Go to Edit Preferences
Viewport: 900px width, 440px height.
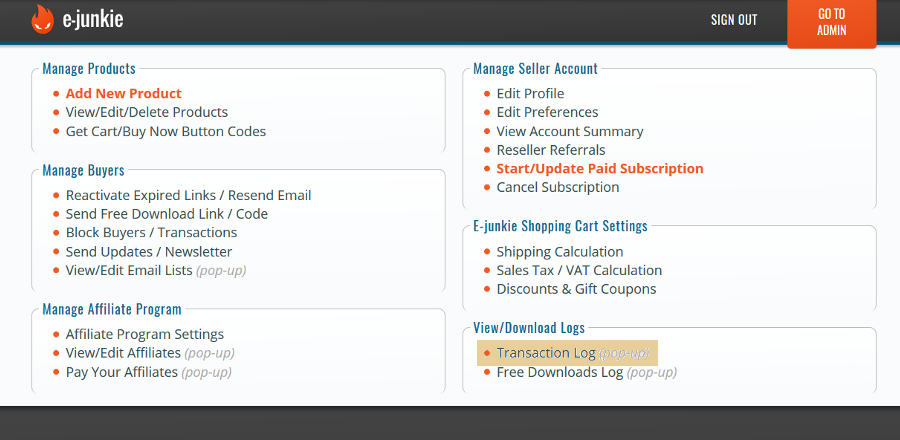click(547, 112)
